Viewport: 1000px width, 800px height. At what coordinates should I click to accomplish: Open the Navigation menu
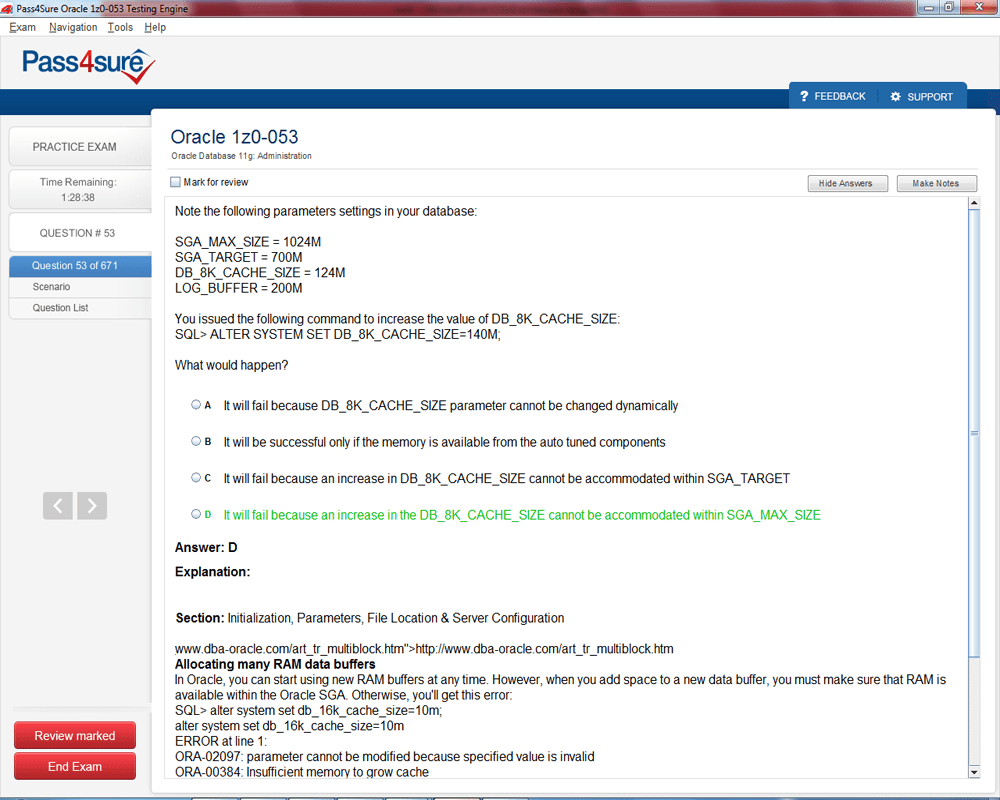73,27
